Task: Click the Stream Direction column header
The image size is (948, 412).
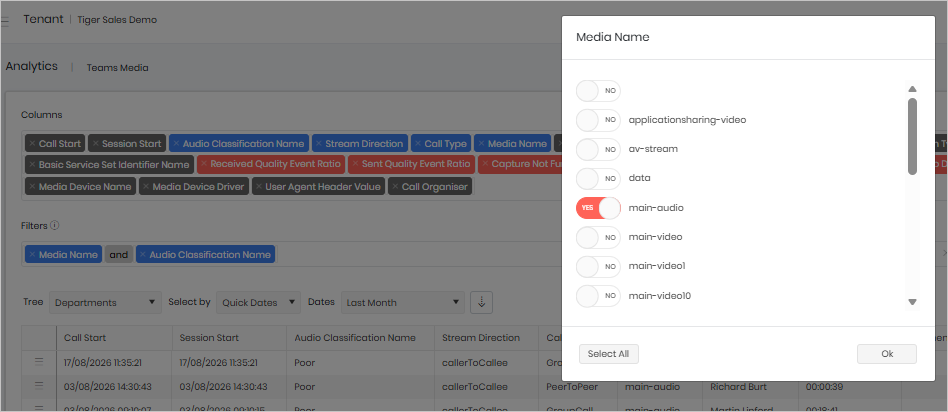Action: pyautogui.click(x=486, y=338)
